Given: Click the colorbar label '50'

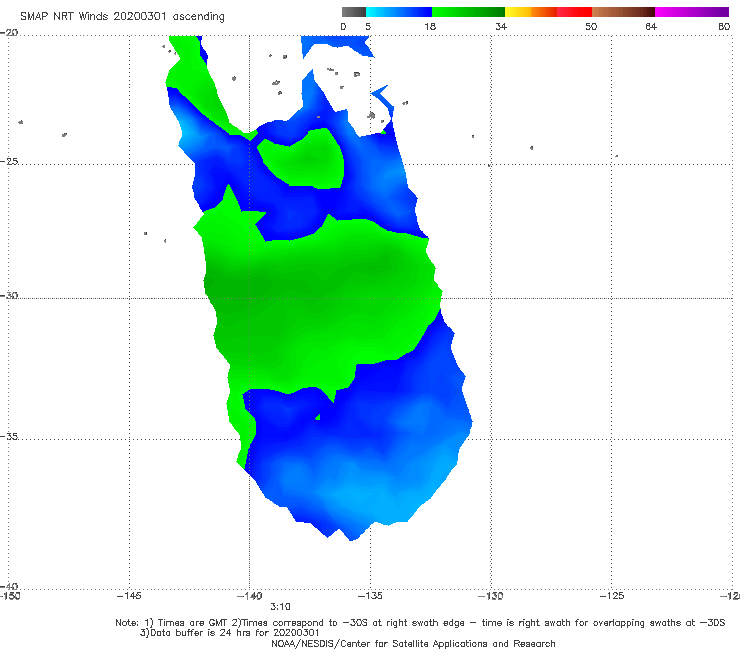Looking at the screenshot, I should point(591,26).
